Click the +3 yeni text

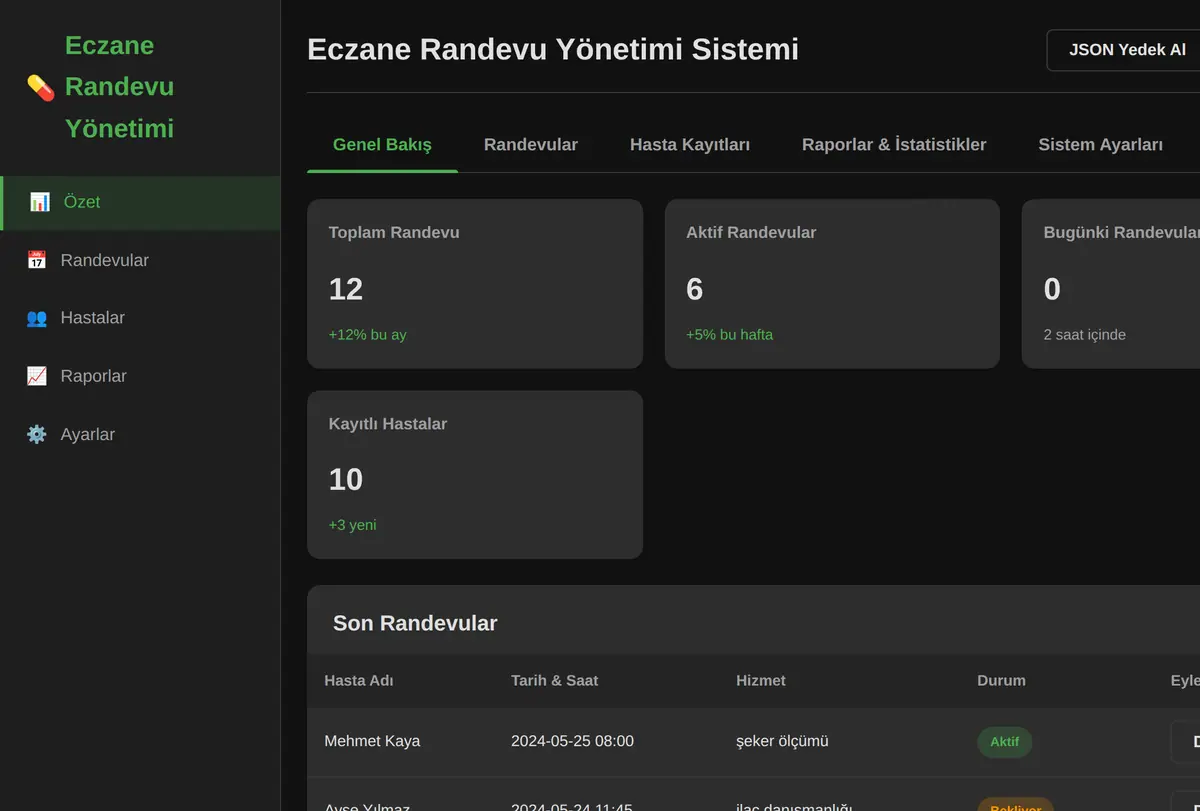click(x=352, y=525)
